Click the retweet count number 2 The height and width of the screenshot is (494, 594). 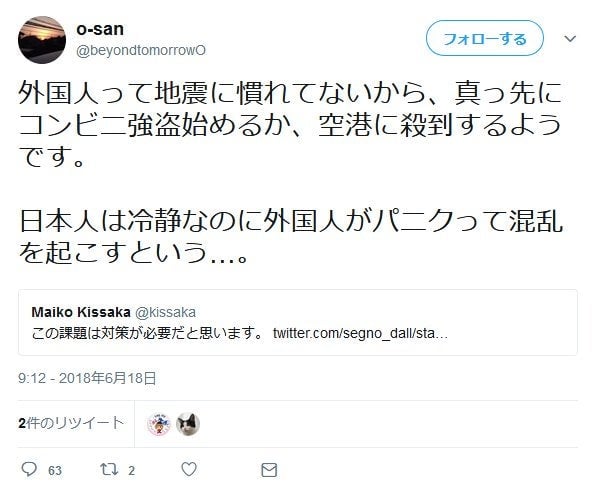[131, 471]
